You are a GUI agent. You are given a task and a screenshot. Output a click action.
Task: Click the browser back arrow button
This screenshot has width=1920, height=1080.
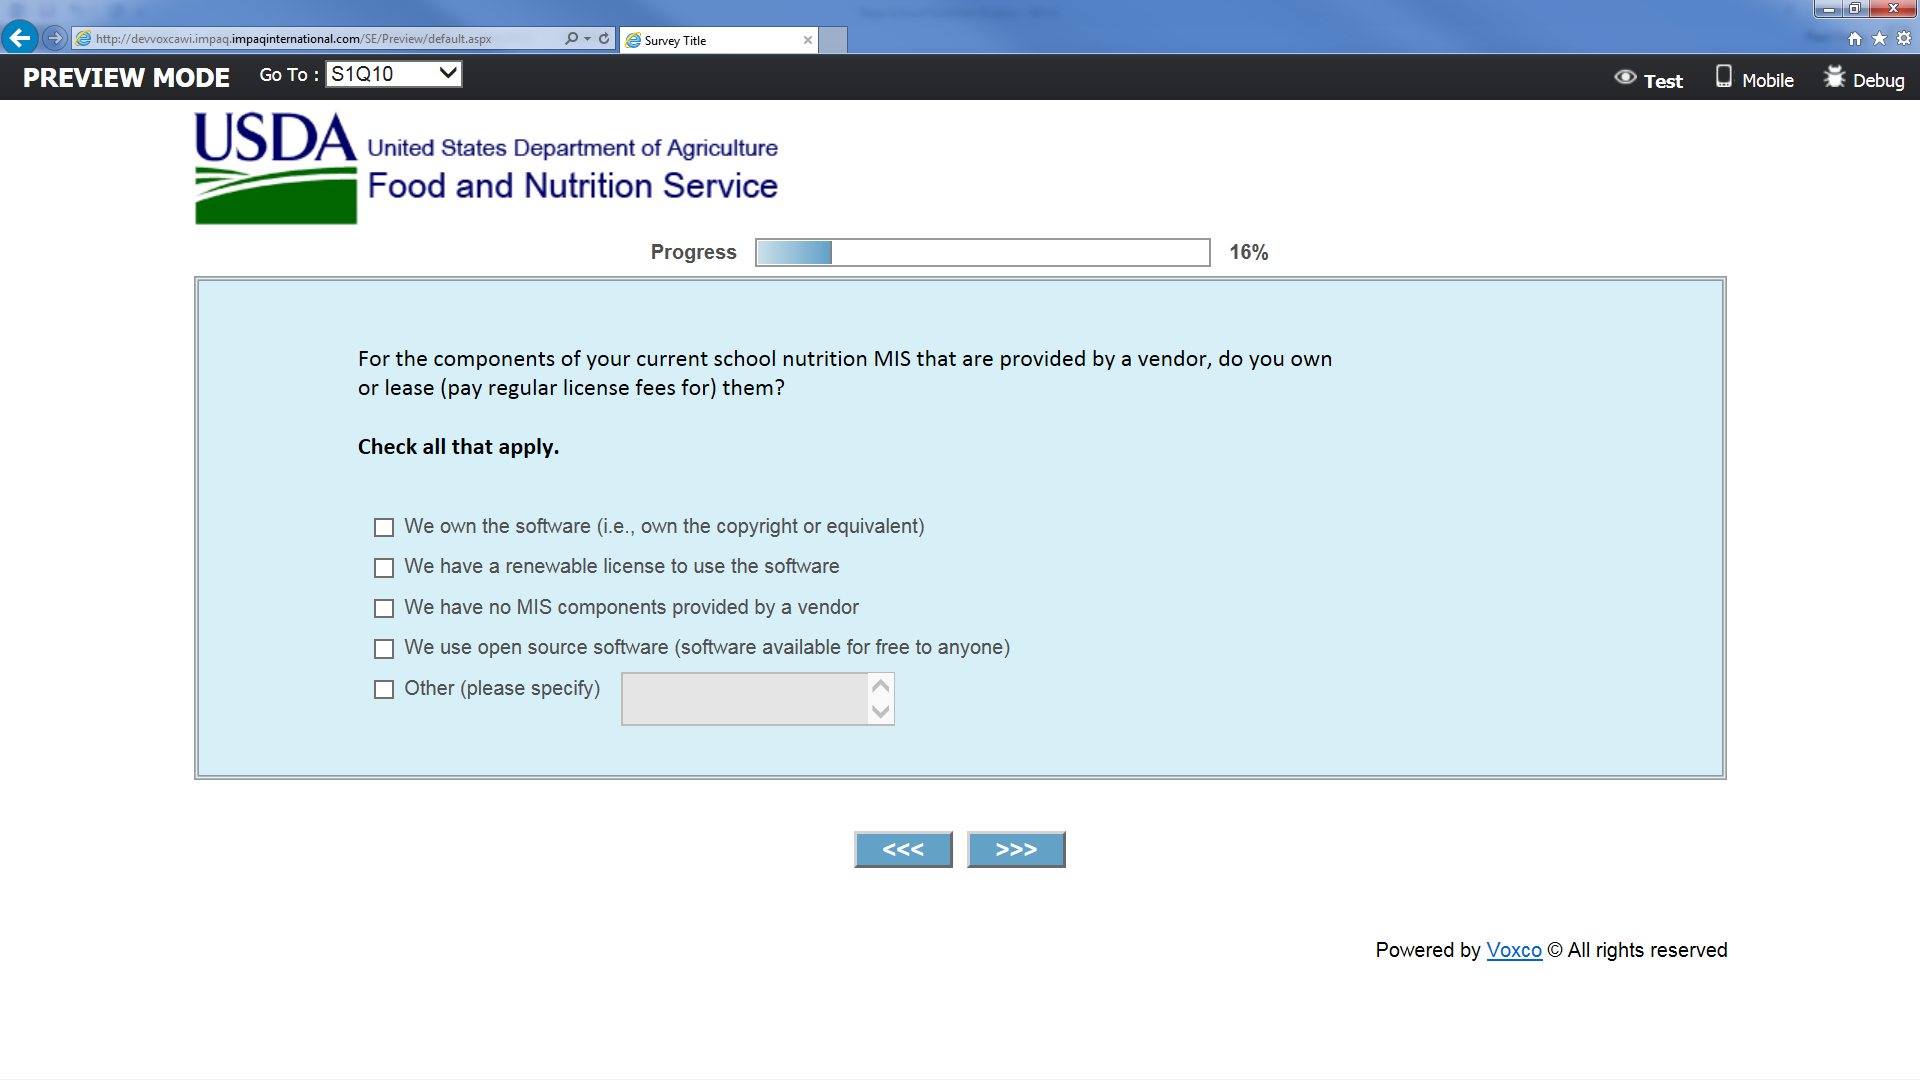click(x=20, y=38)
